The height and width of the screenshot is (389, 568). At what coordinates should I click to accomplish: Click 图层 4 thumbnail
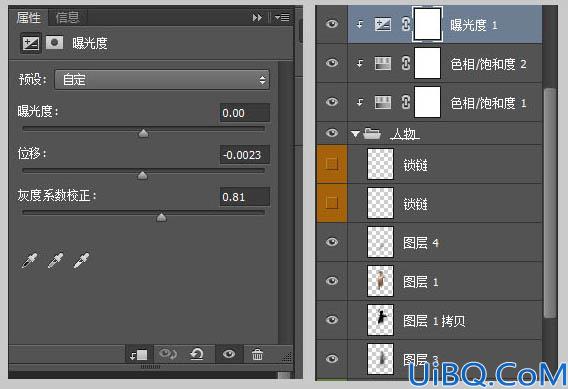point(380,242)
